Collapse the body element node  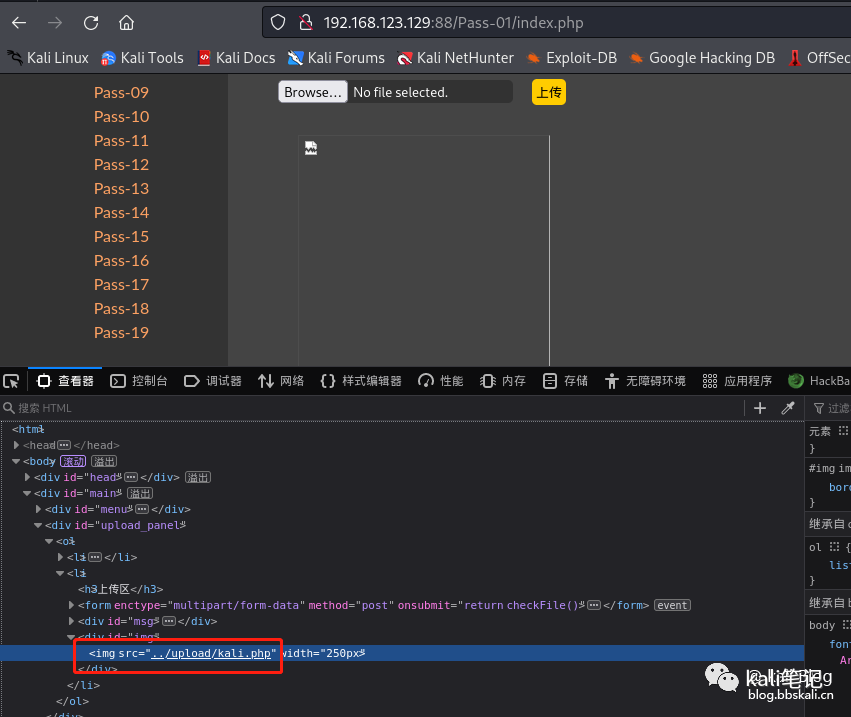(x=16, y=461)
